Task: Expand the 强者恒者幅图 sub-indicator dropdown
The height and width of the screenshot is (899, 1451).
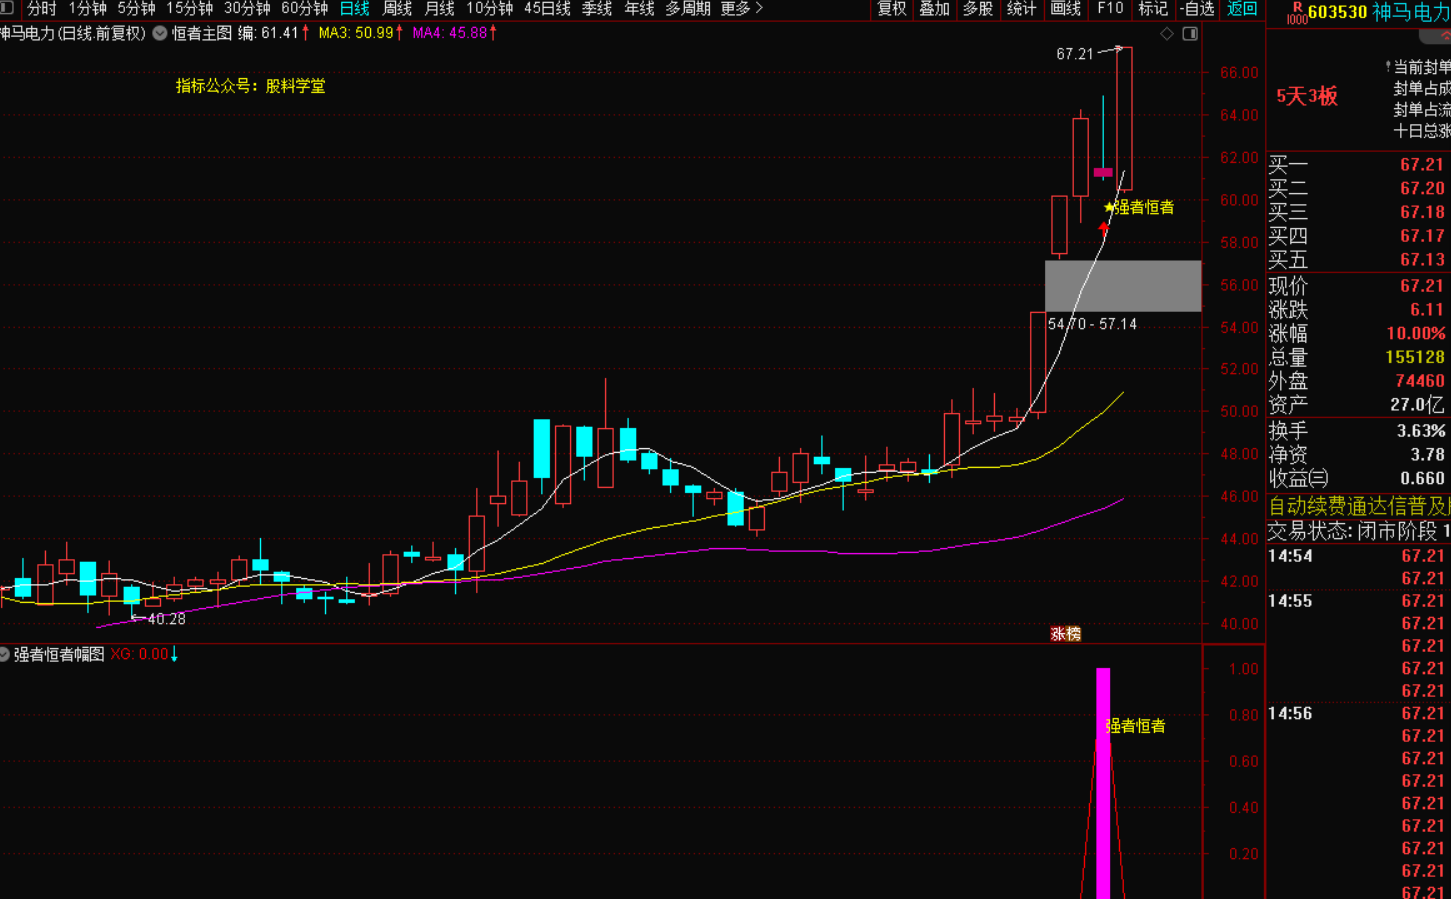Action: point(5,654)
